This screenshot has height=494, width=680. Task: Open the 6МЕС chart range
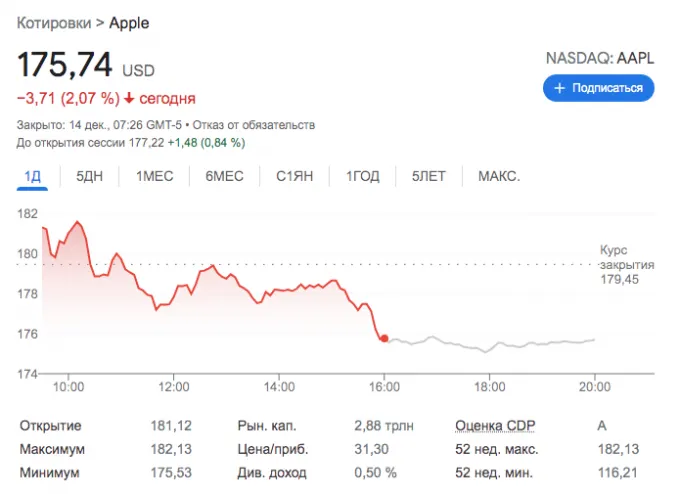pyautogui.click(x=224, y=176)
